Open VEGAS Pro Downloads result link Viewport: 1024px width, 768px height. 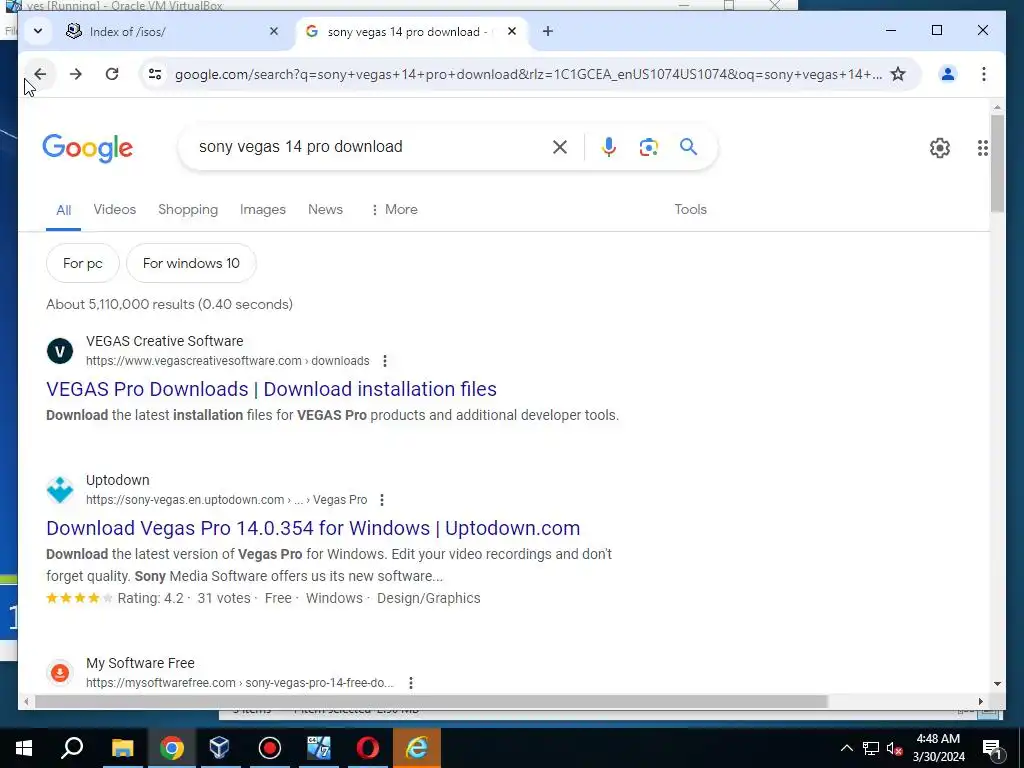271,389
